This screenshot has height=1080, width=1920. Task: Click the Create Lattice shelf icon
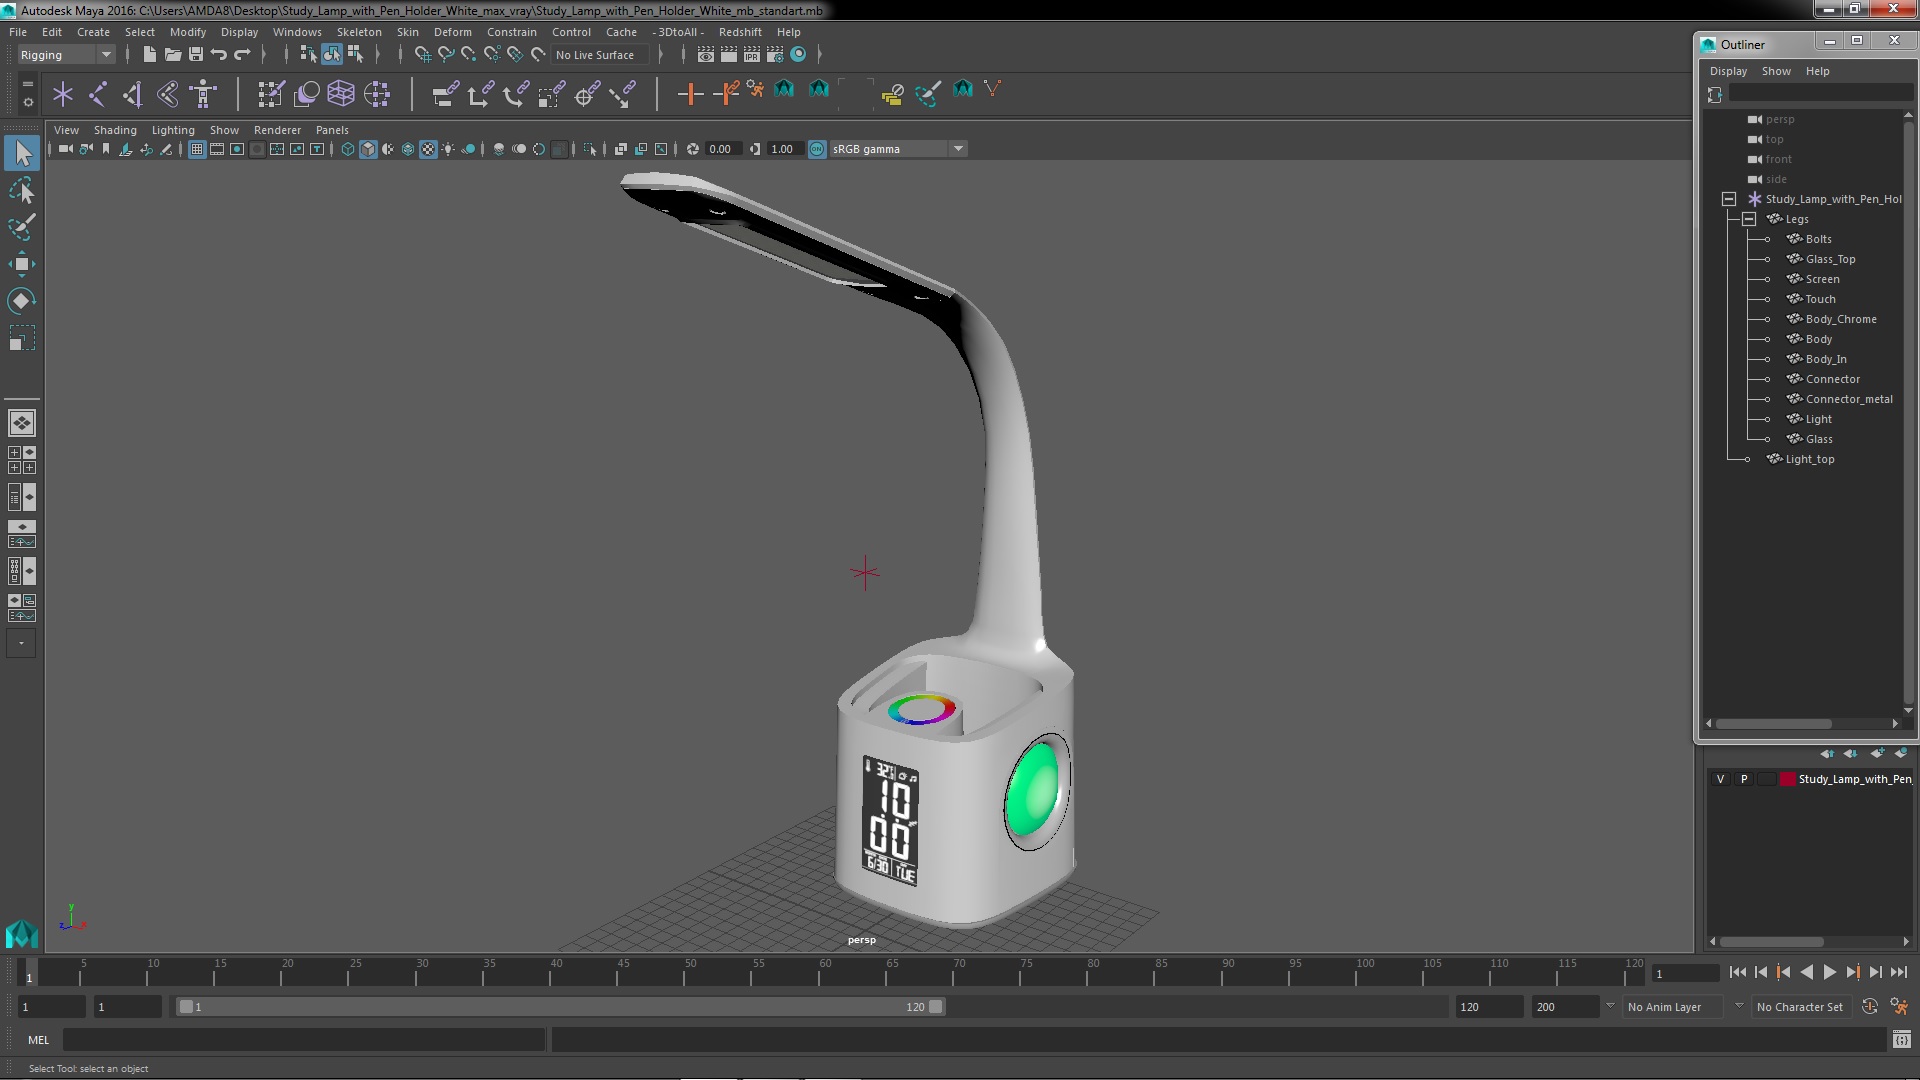tap(341, 94)
